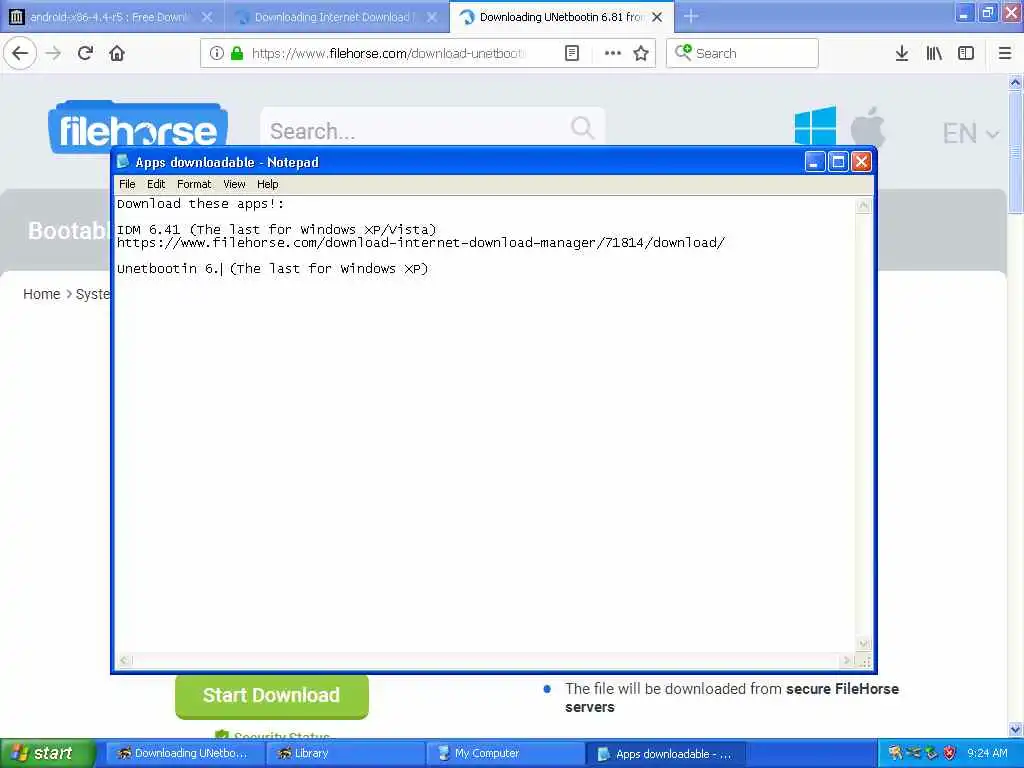Open Notepad Edit menu

coord(156,184)
